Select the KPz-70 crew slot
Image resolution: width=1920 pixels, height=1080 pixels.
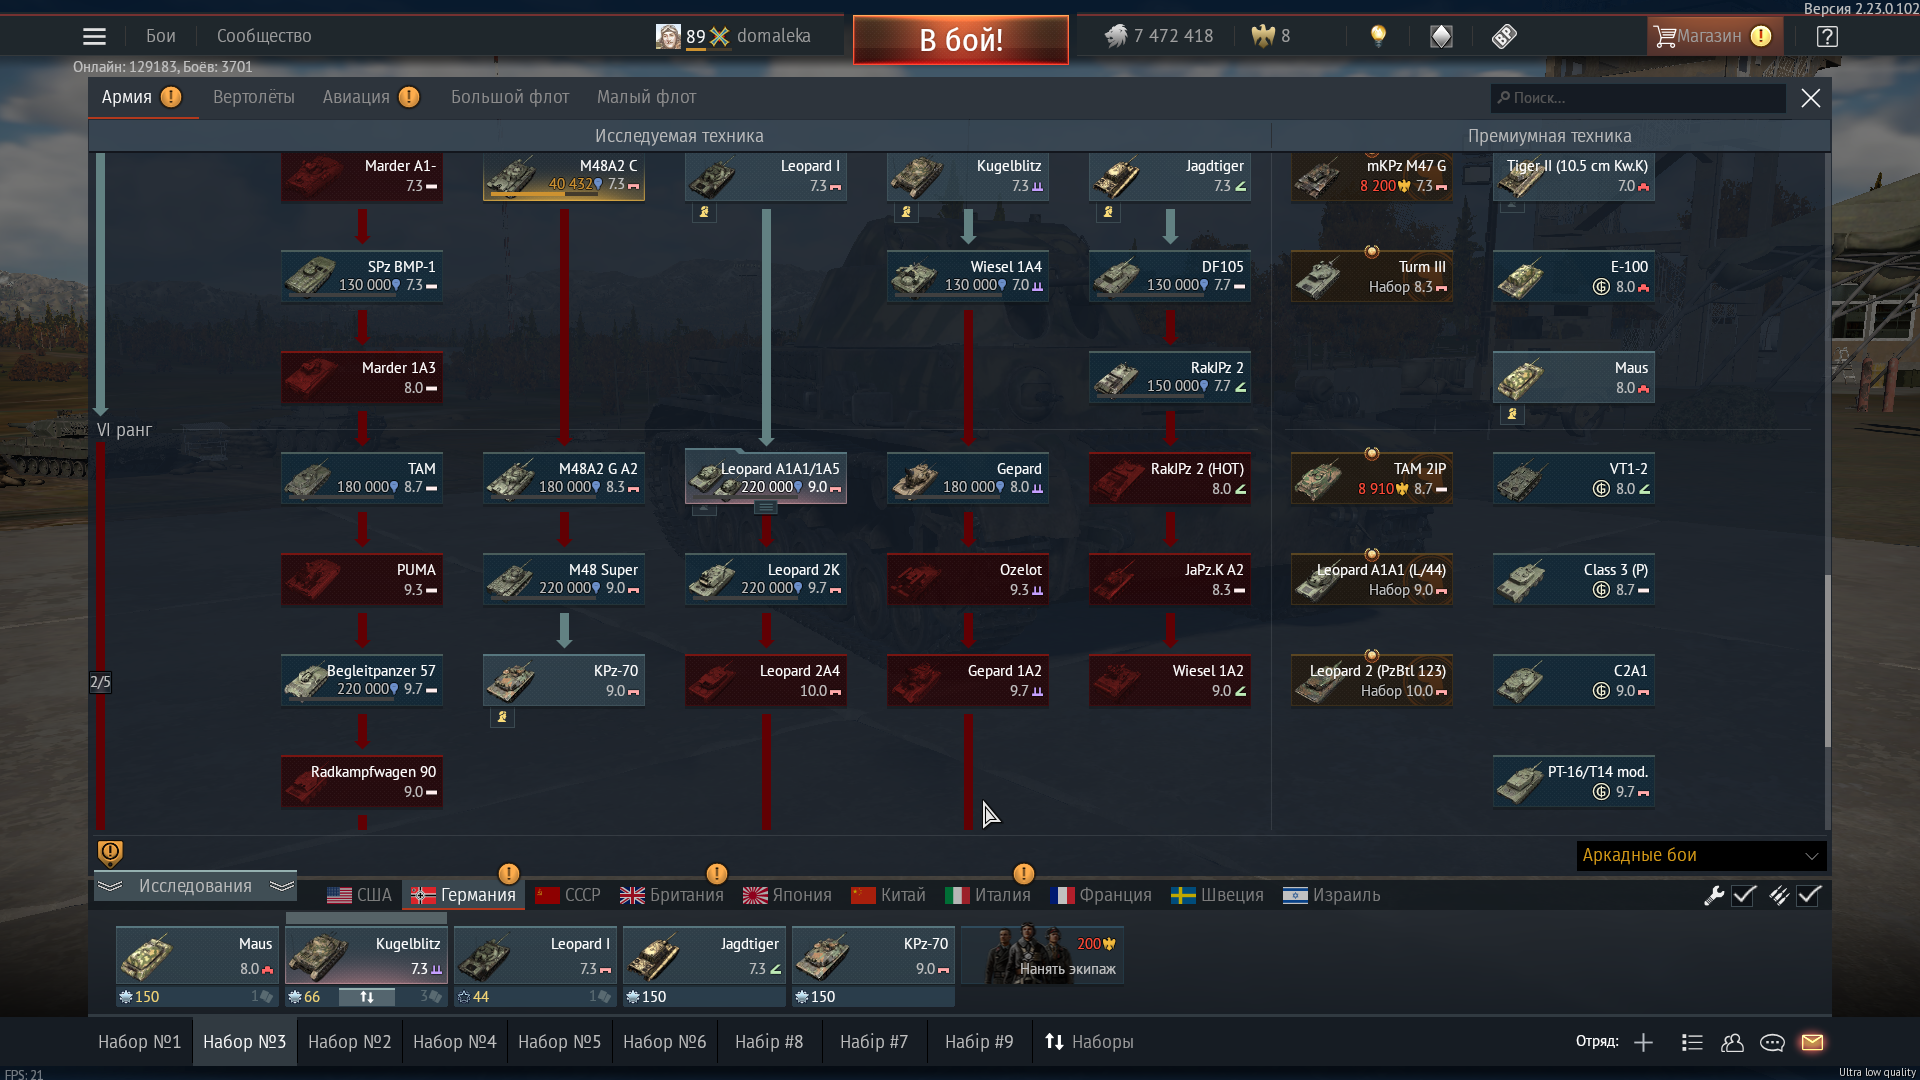click(873, 954)
